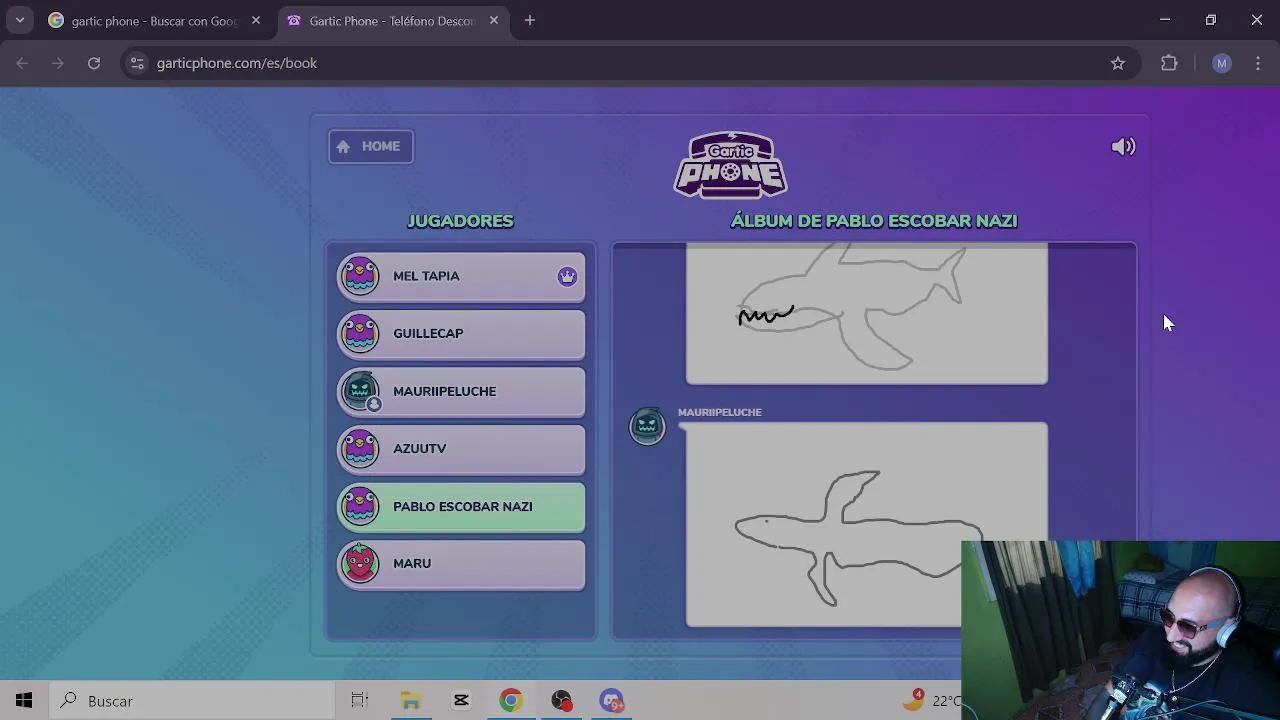Open the Chrome profile avatar
The image size is (1280, 720).
click(1221, 63)
